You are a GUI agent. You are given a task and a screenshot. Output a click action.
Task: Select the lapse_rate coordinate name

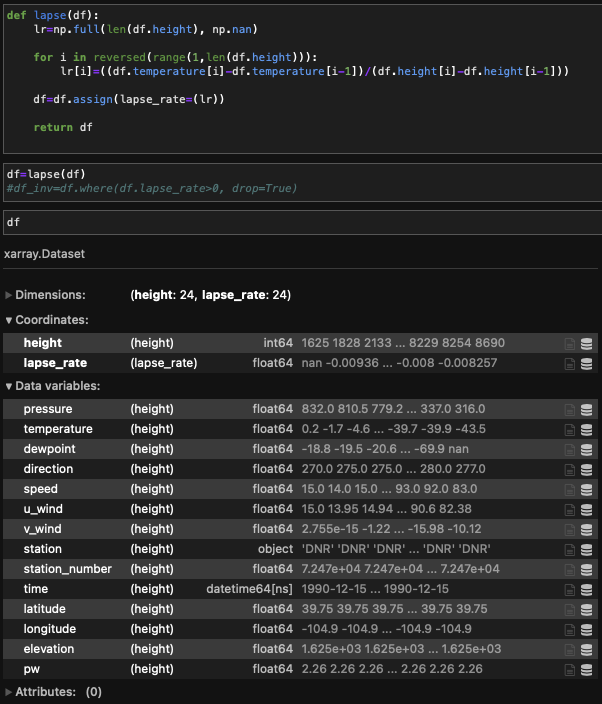click(55, 363)
